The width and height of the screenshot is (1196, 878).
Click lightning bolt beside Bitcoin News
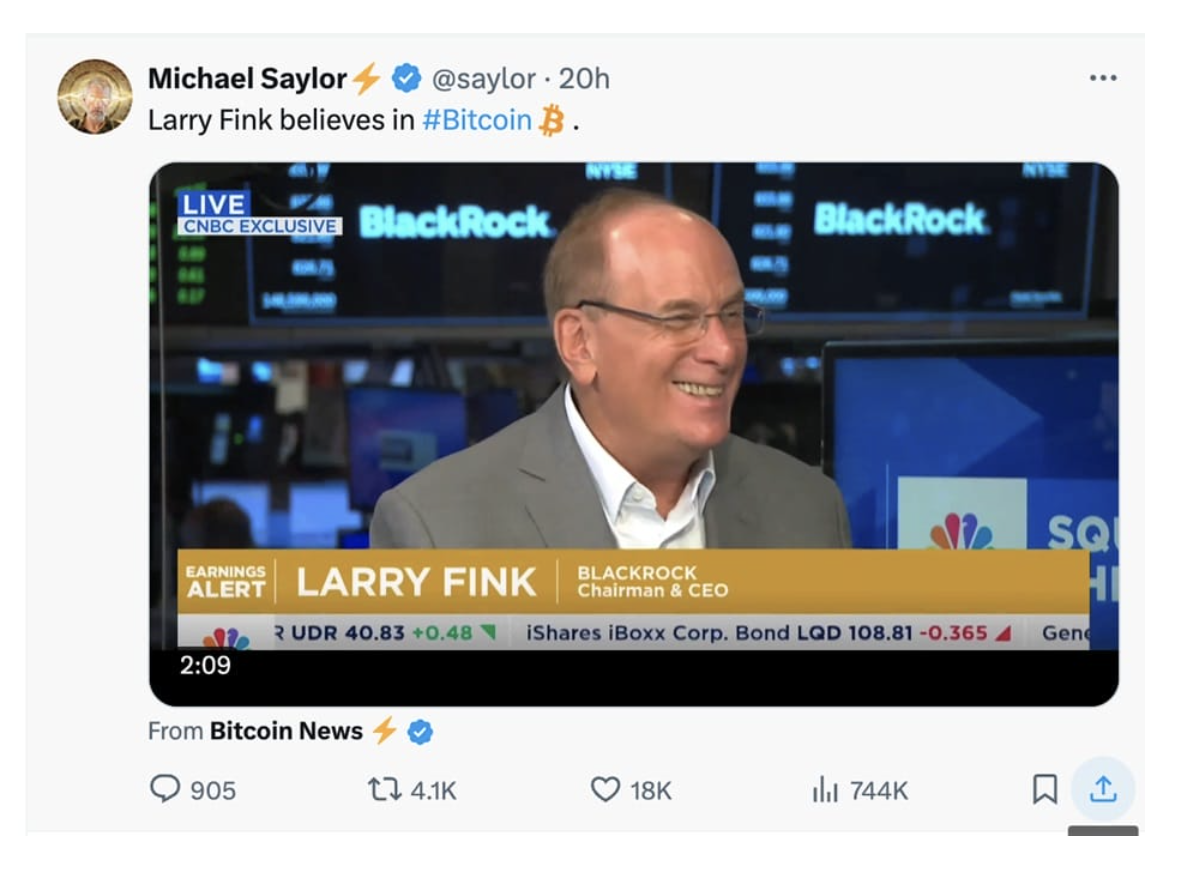point(385,731)
